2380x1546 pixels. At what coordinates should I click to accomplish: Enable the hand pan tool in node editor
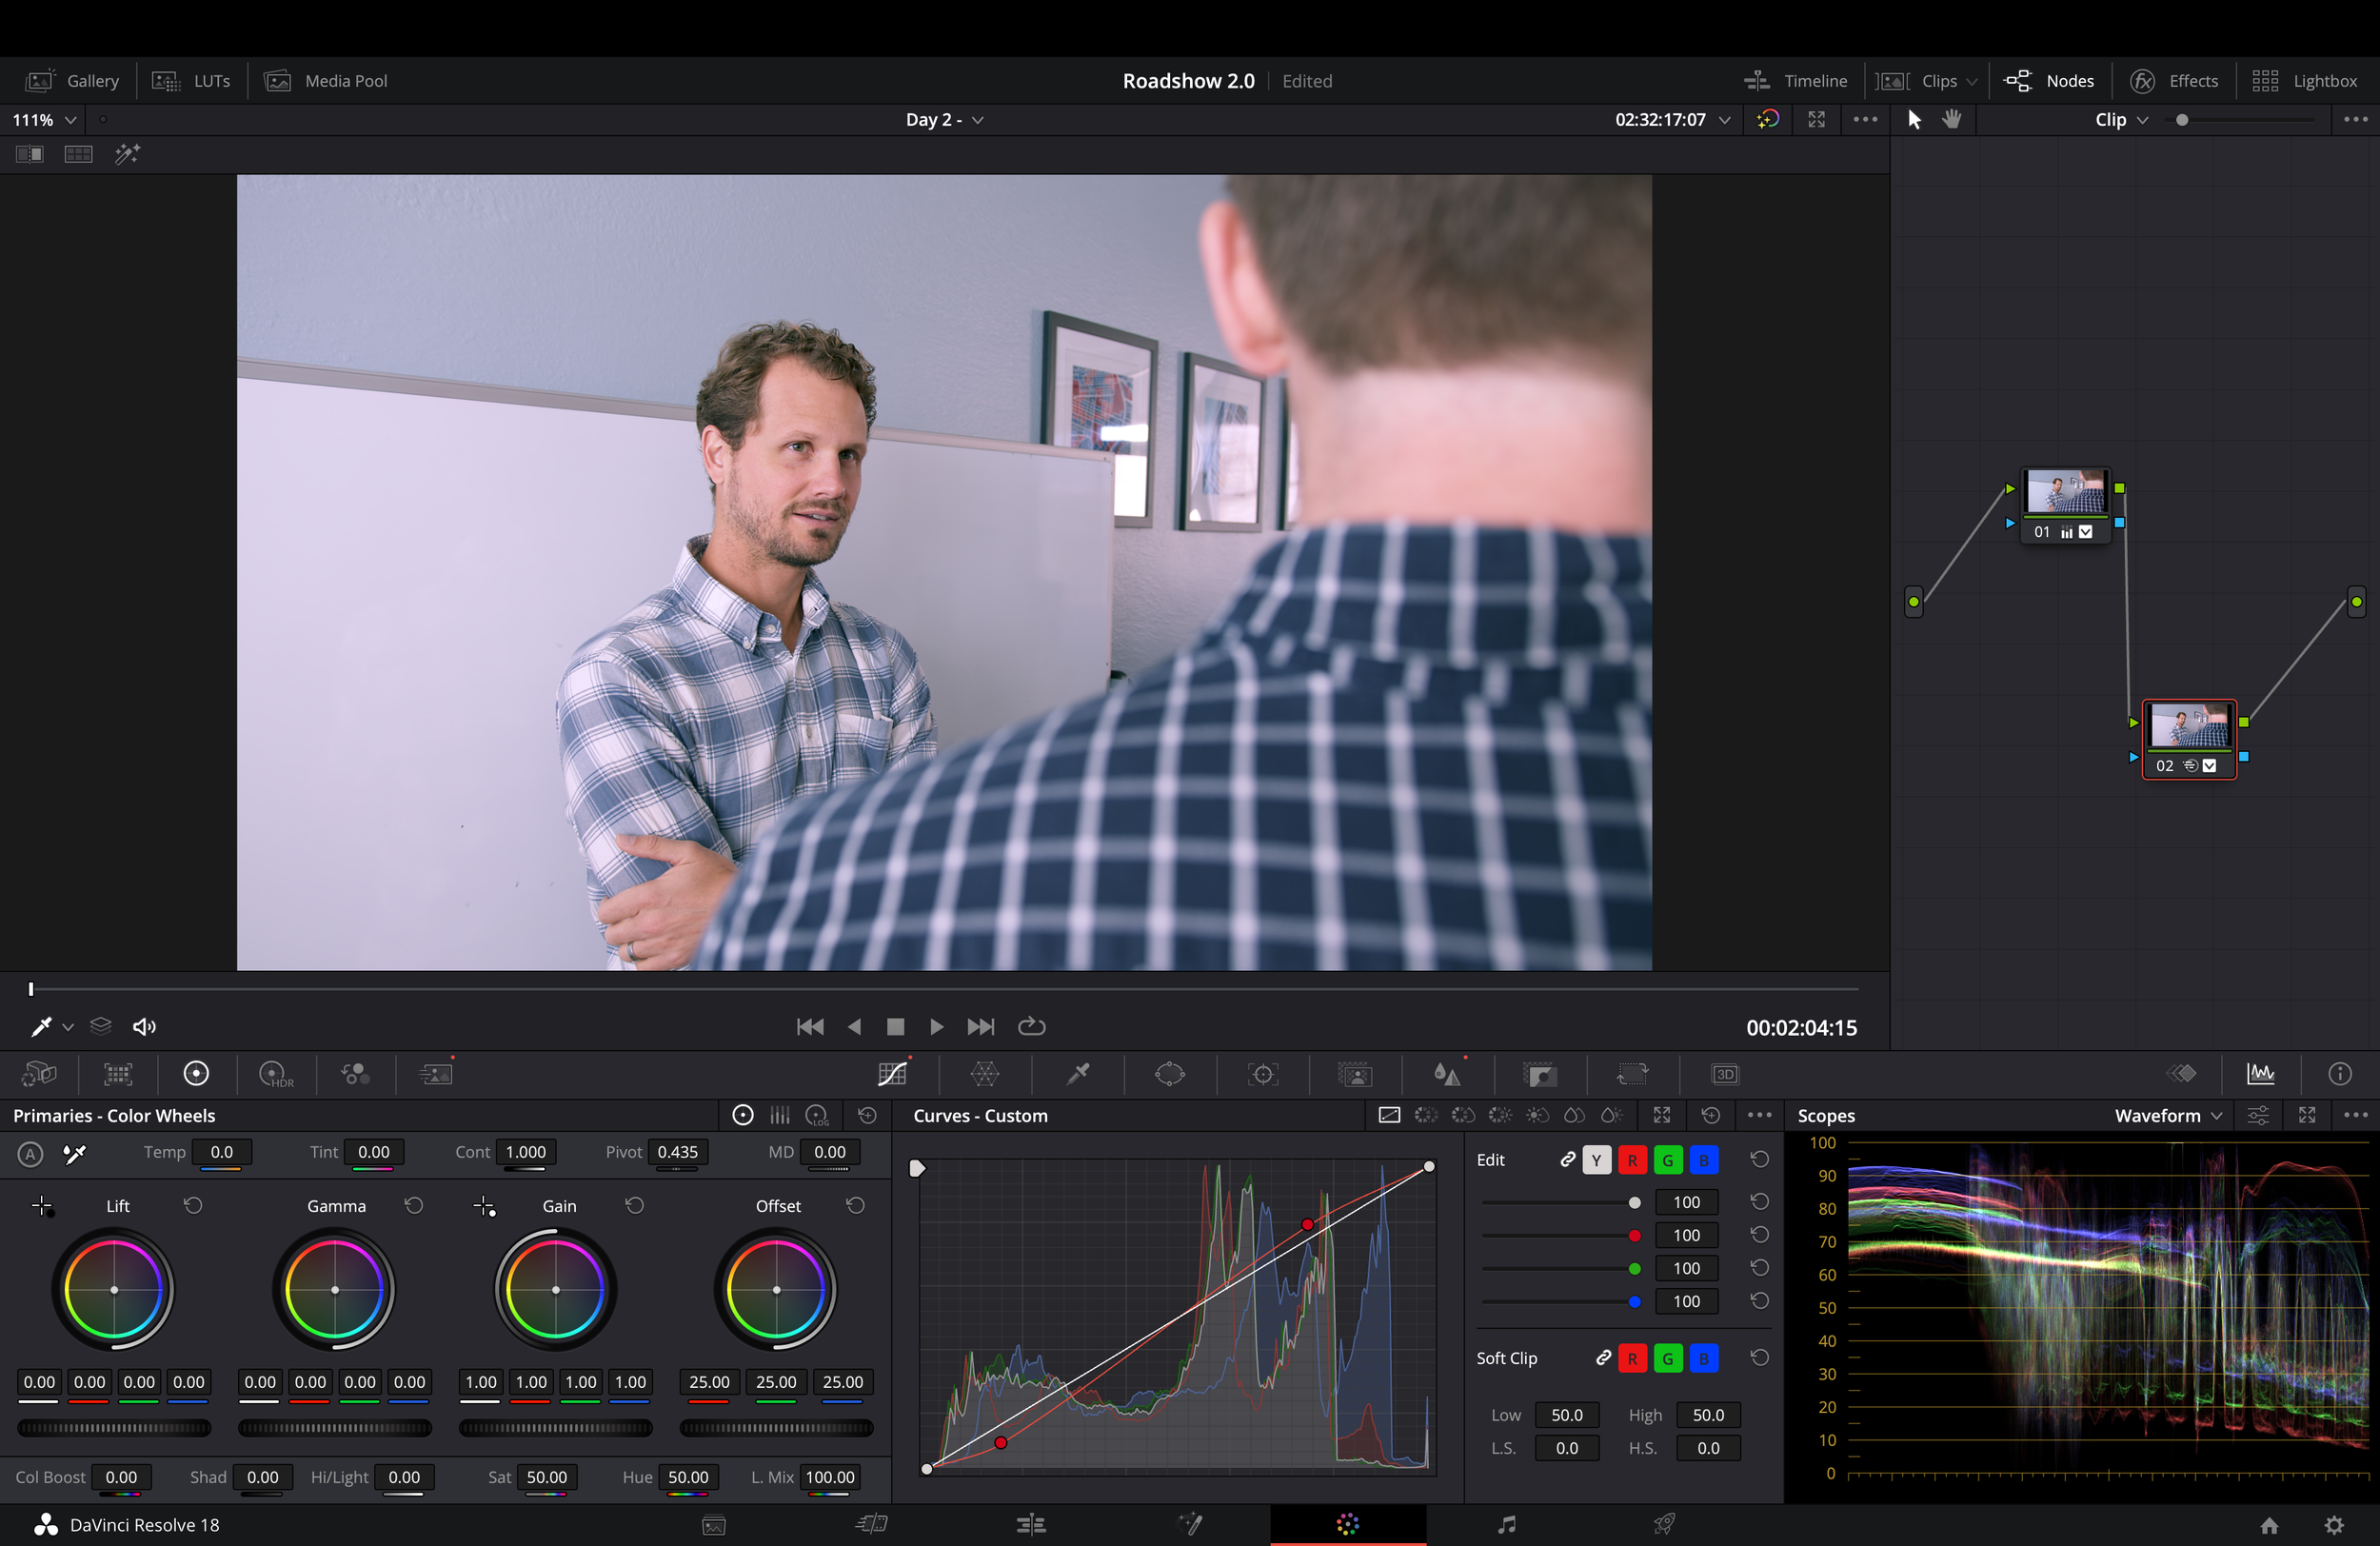pyautogui.click(x=1951, y=119)
